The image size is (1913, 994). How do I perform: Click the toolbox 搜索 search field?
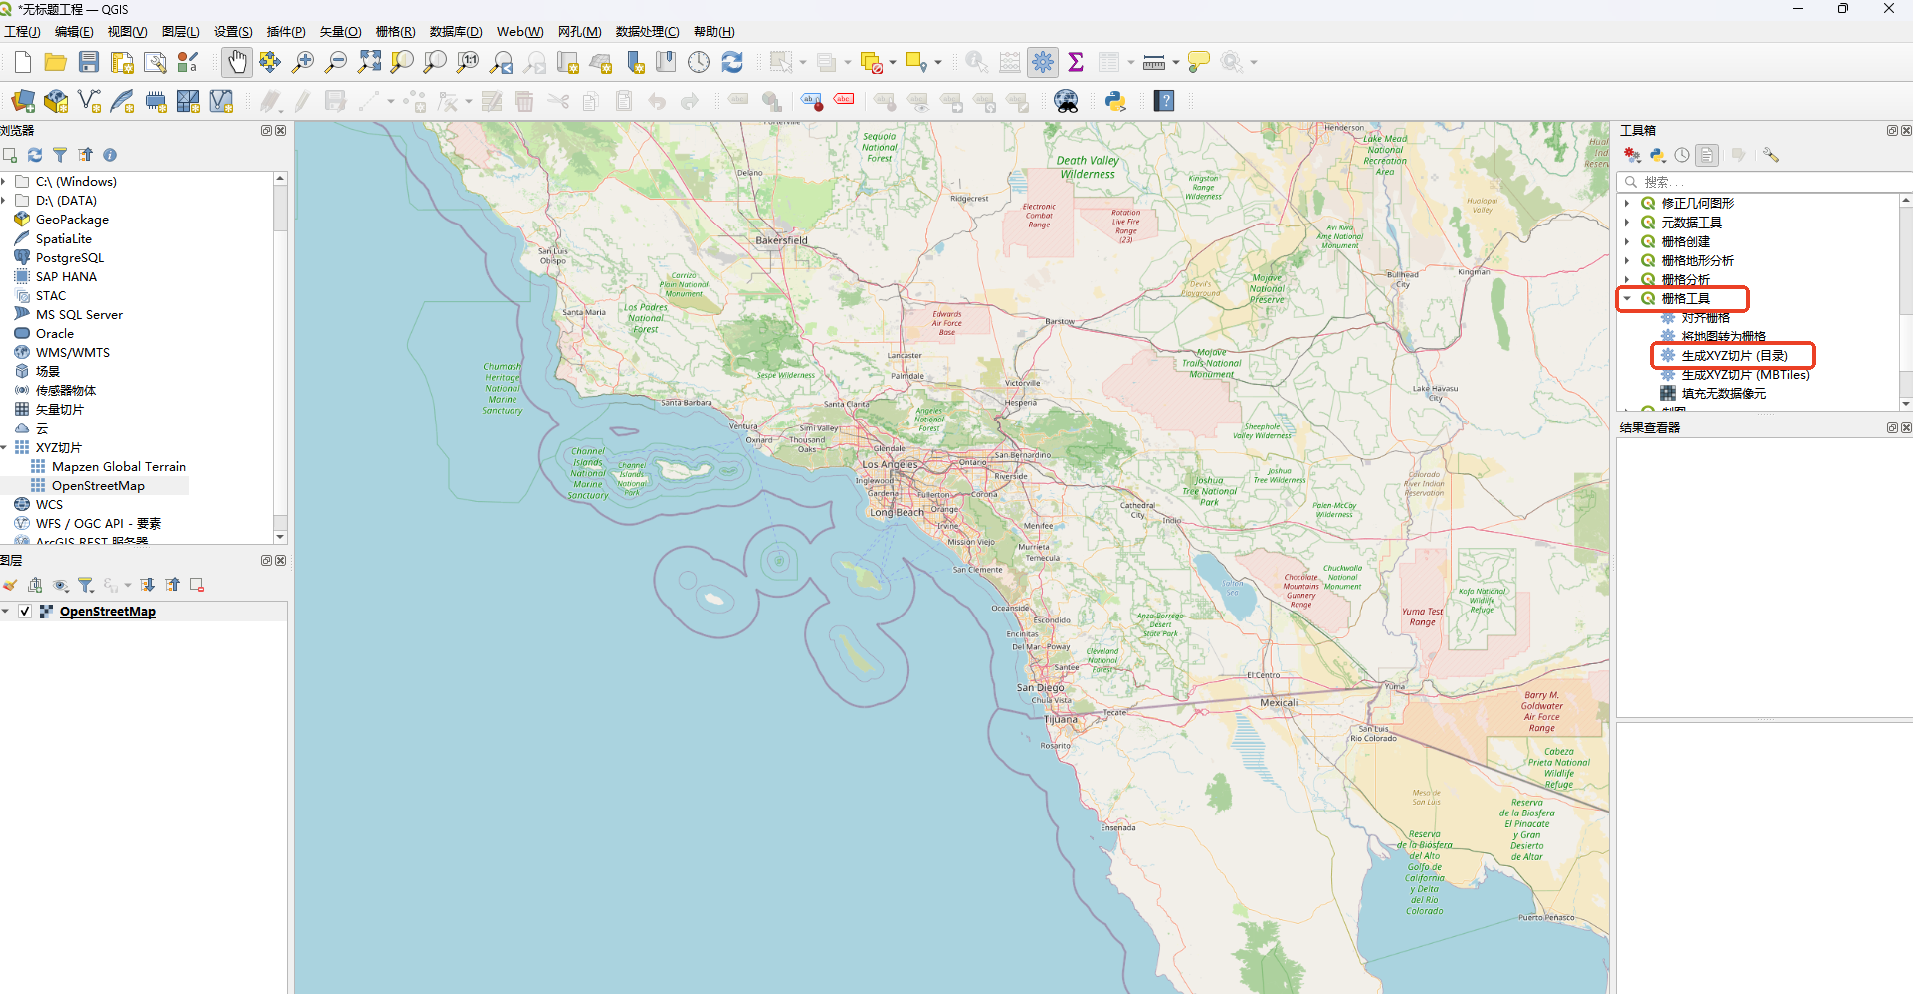1764,182
